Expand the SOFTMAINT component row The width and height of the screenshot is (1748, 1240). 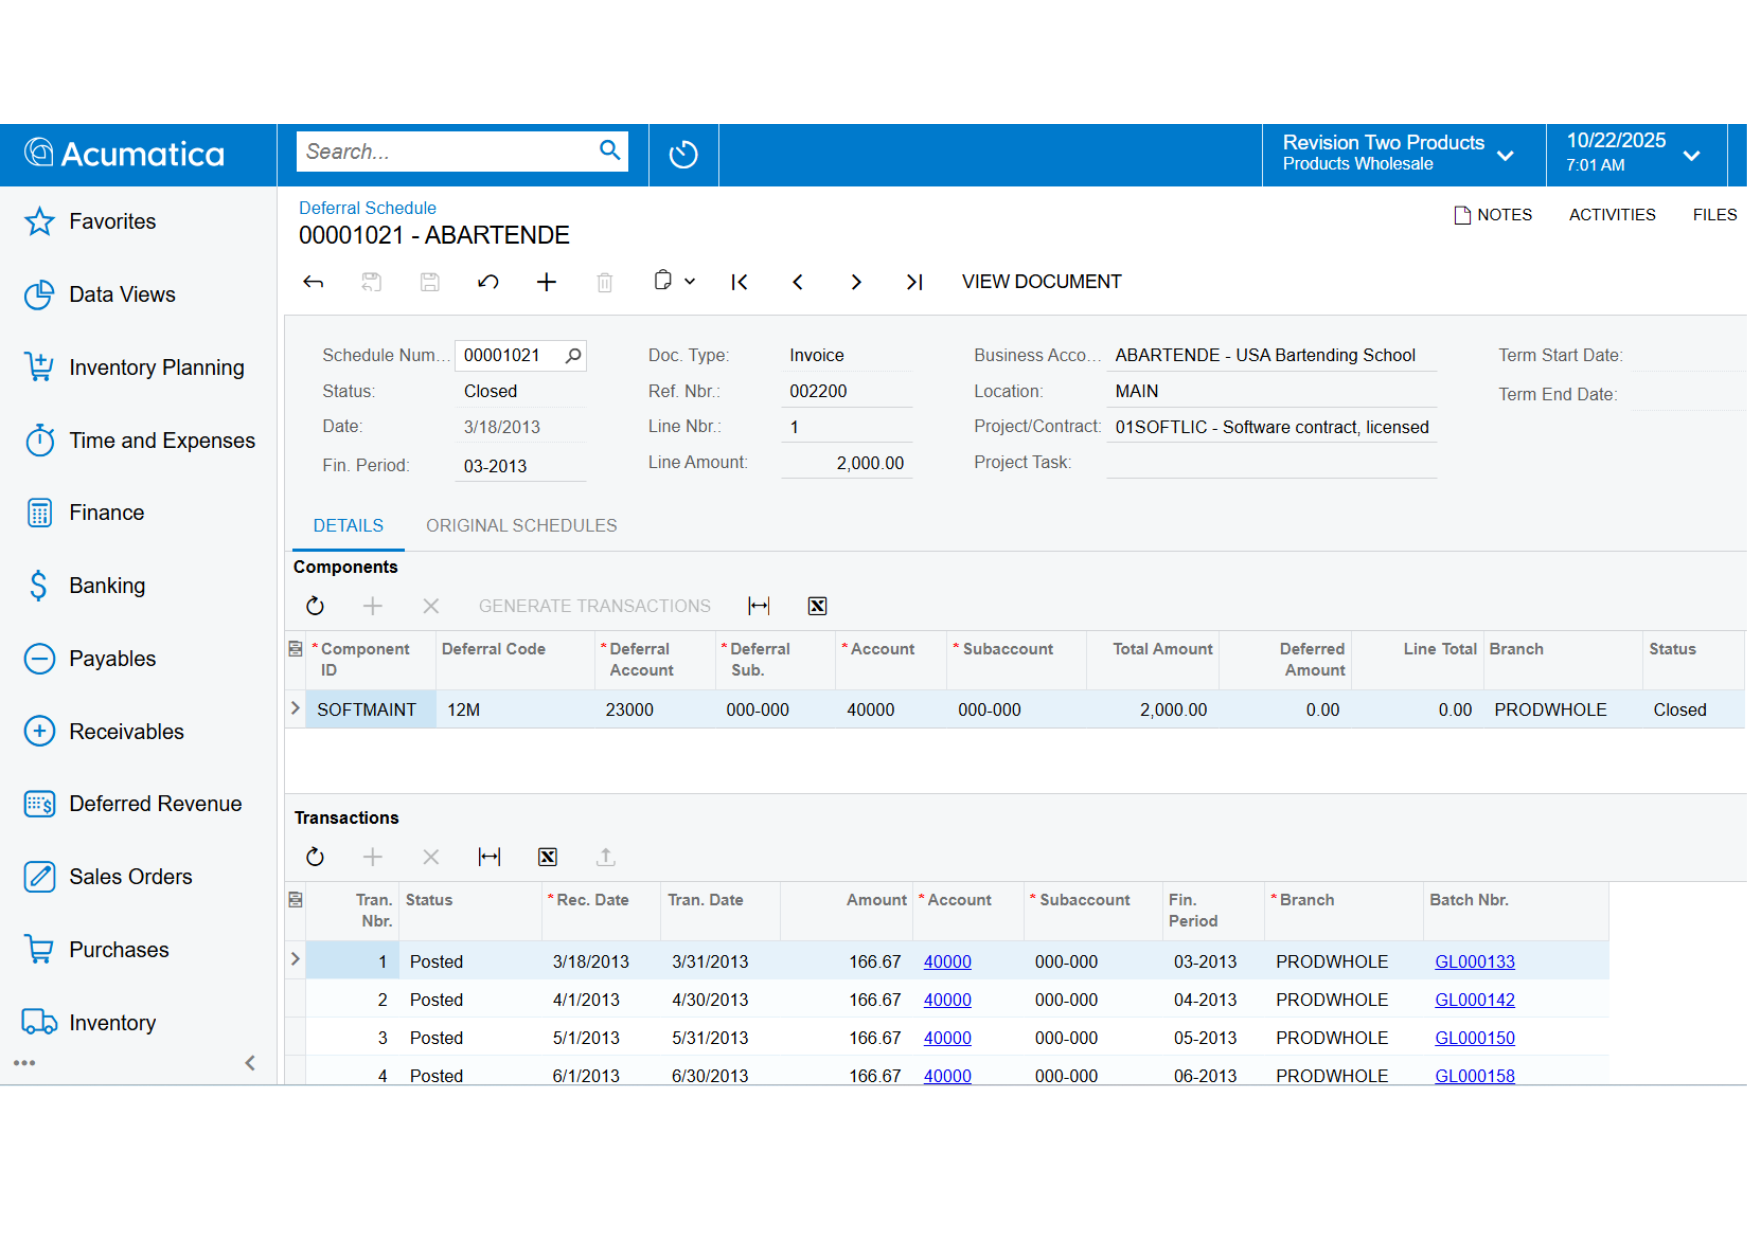pyautogui.click(x=295, y=709)
